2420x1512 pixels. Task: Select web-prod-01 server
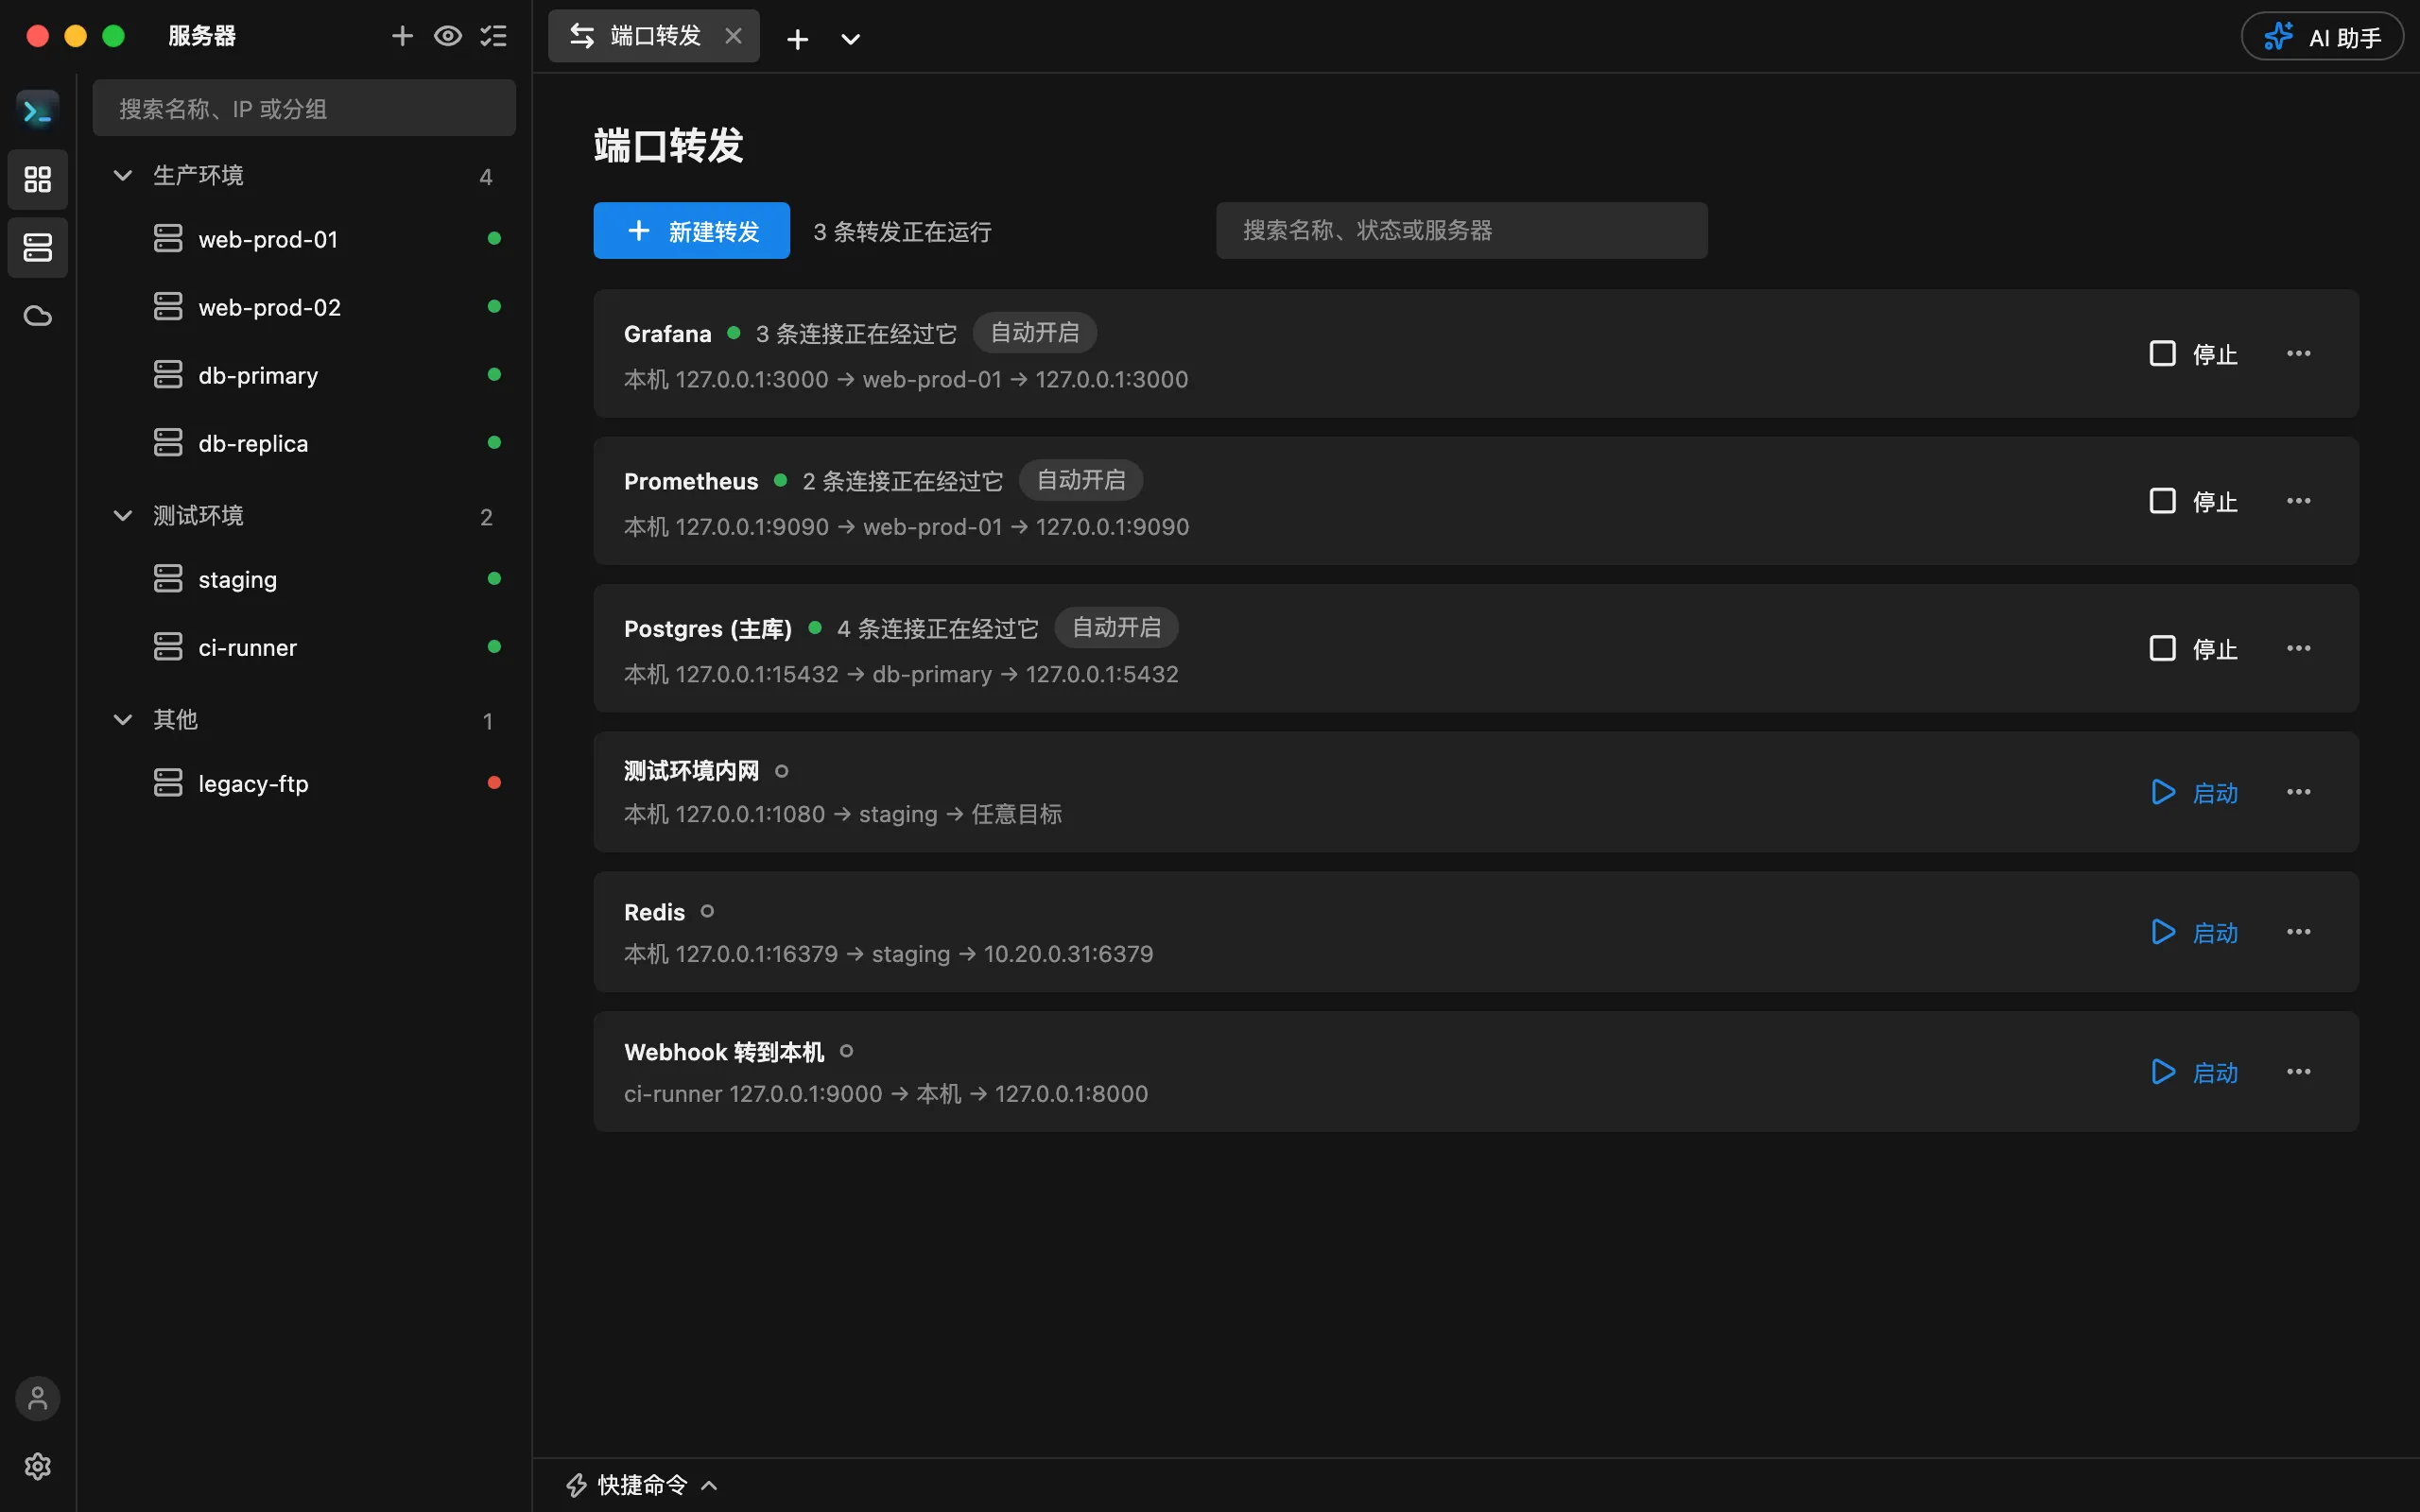[304, 239]
